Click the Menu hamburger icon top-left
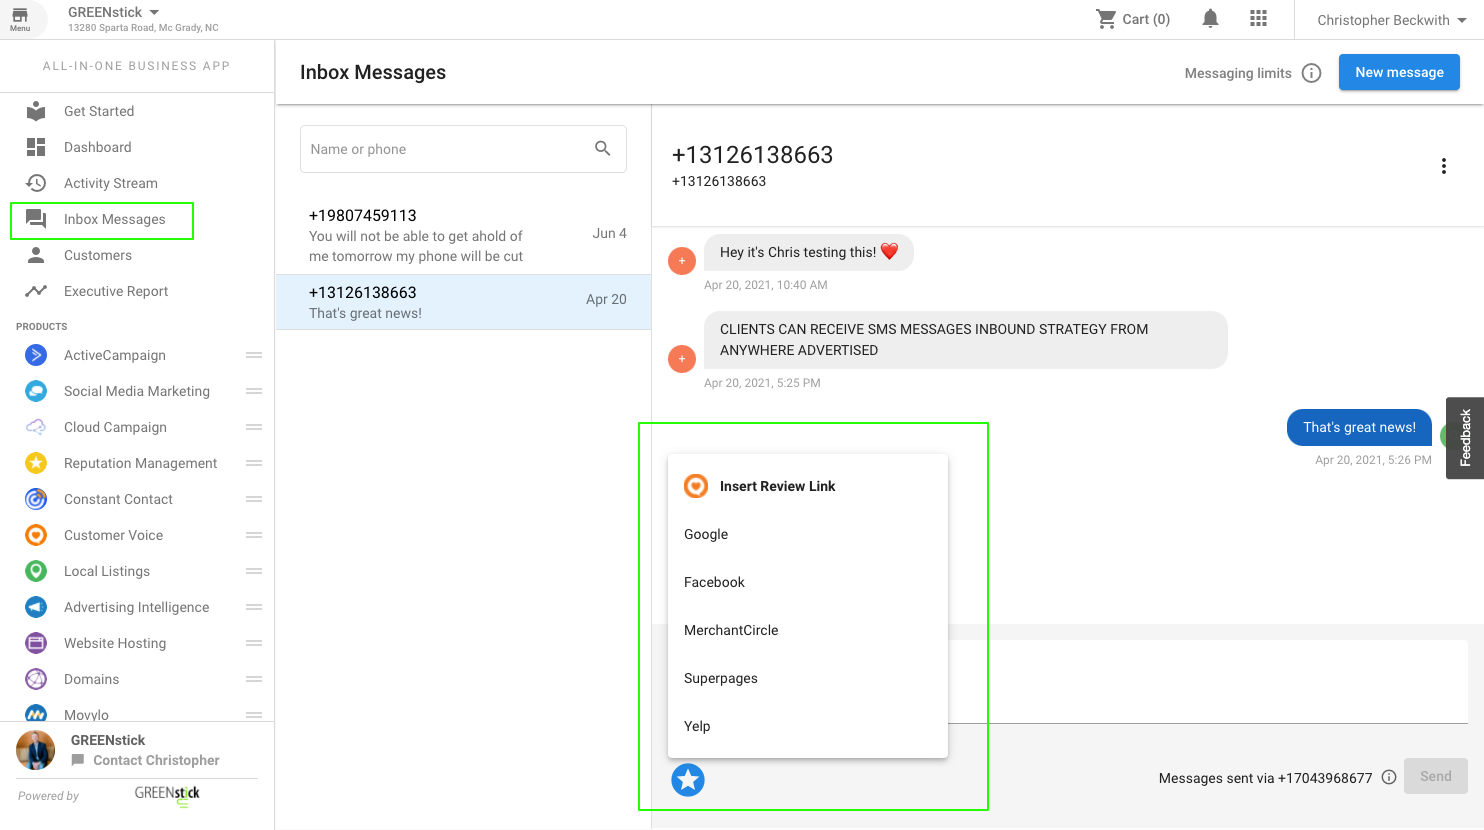This screenshot has width=1484, height=830. (20, 18)
